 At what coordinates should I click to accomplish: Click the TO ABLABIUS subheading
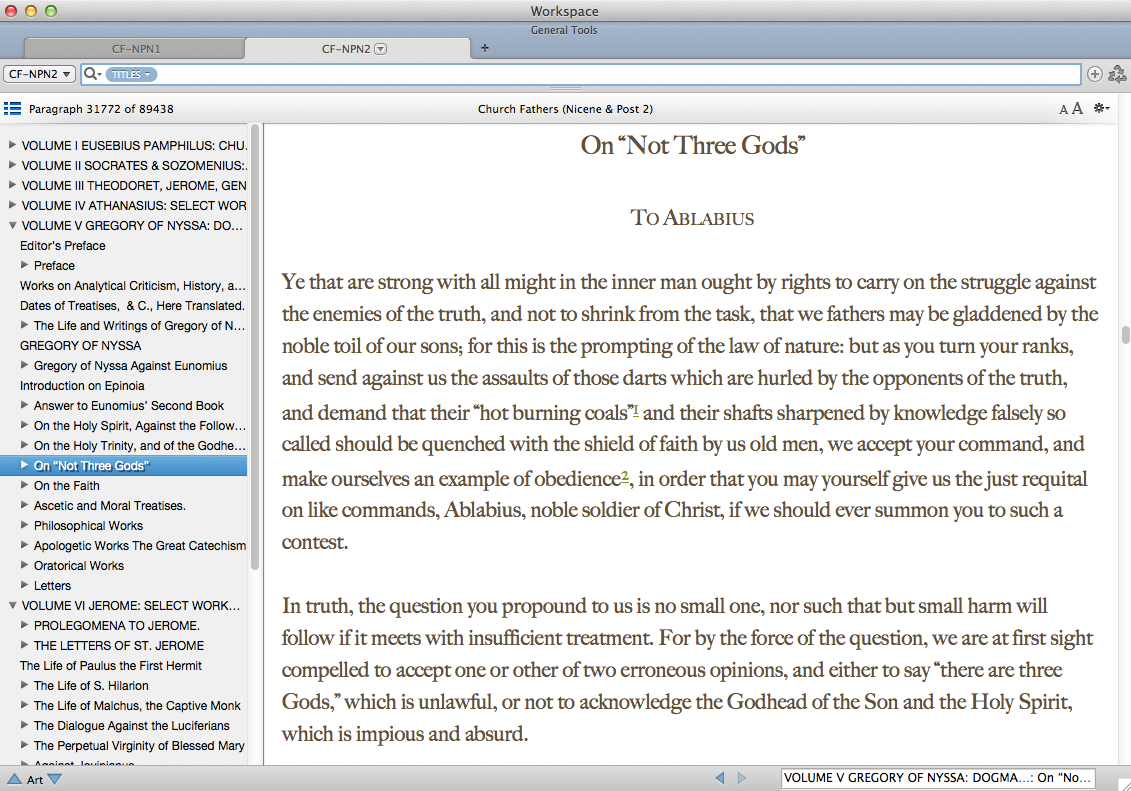pyautogui.click(x=692, y=218)
